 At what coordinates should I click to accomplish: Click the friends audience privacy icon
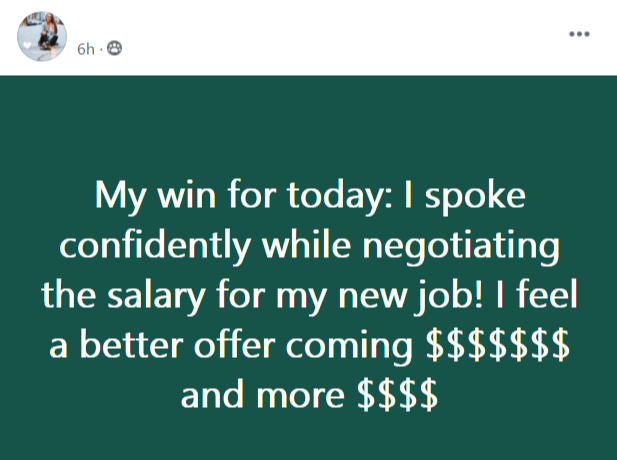(115, 48)
